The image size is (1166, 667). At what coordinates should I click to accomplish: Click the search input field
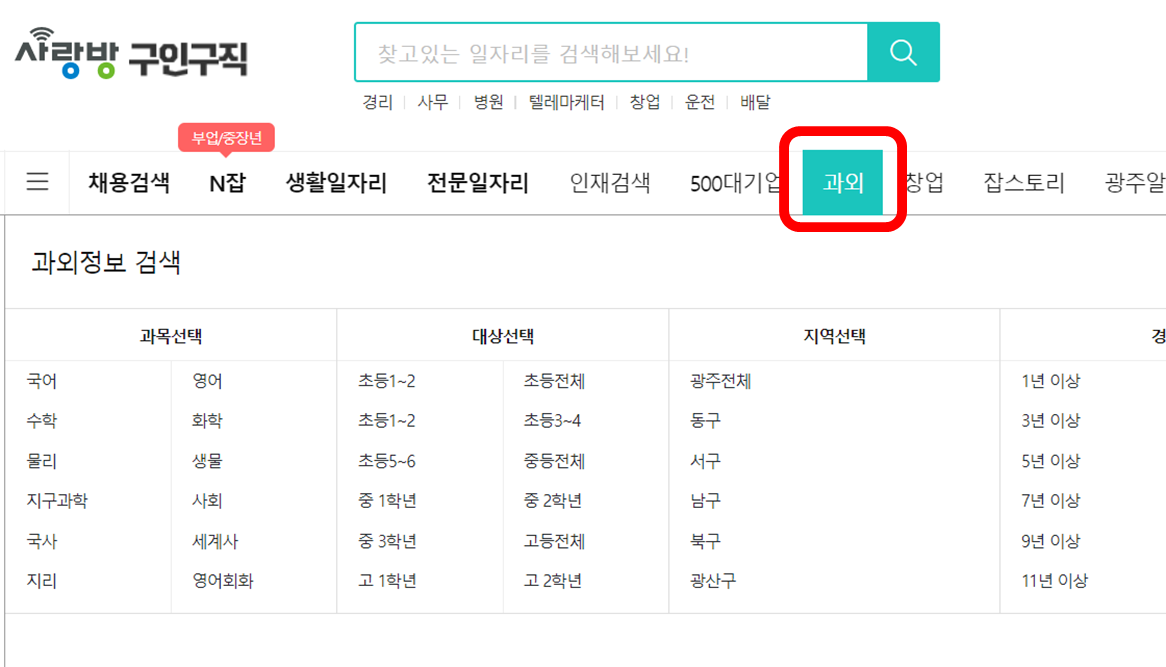(x=610, y=51)
